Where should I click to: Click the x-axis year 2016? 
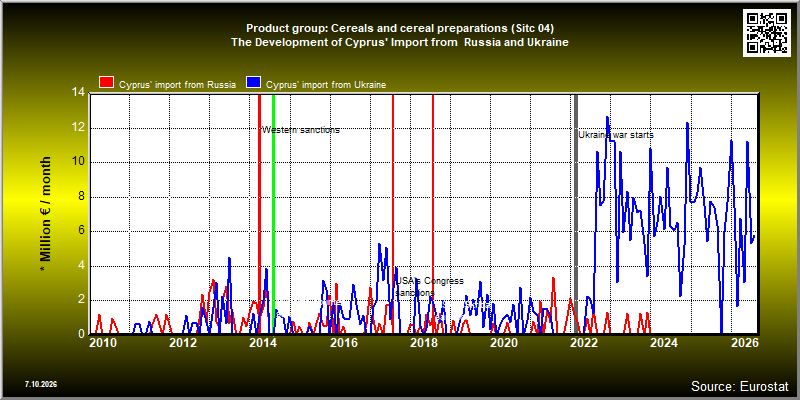pyautogui.click(x=343, y=343)
